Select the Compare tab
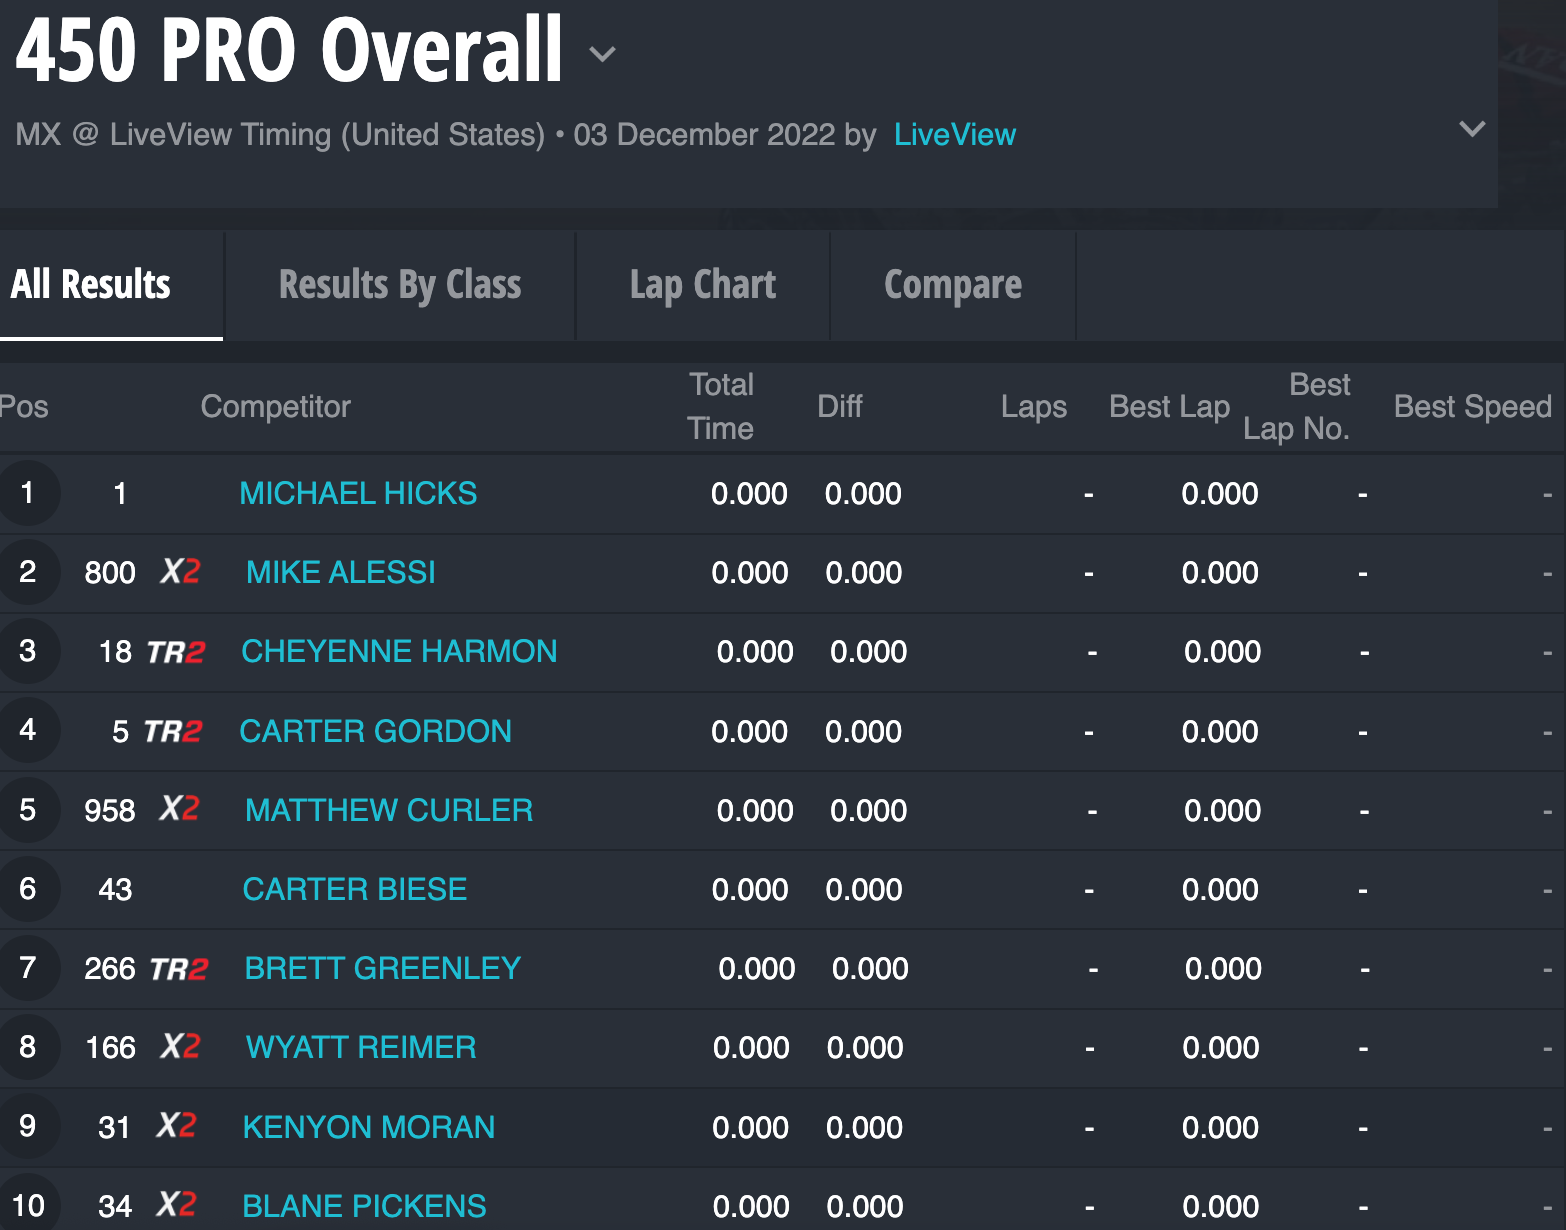1566x1230 pixels. pyautogui.click(x=952, y=285)
